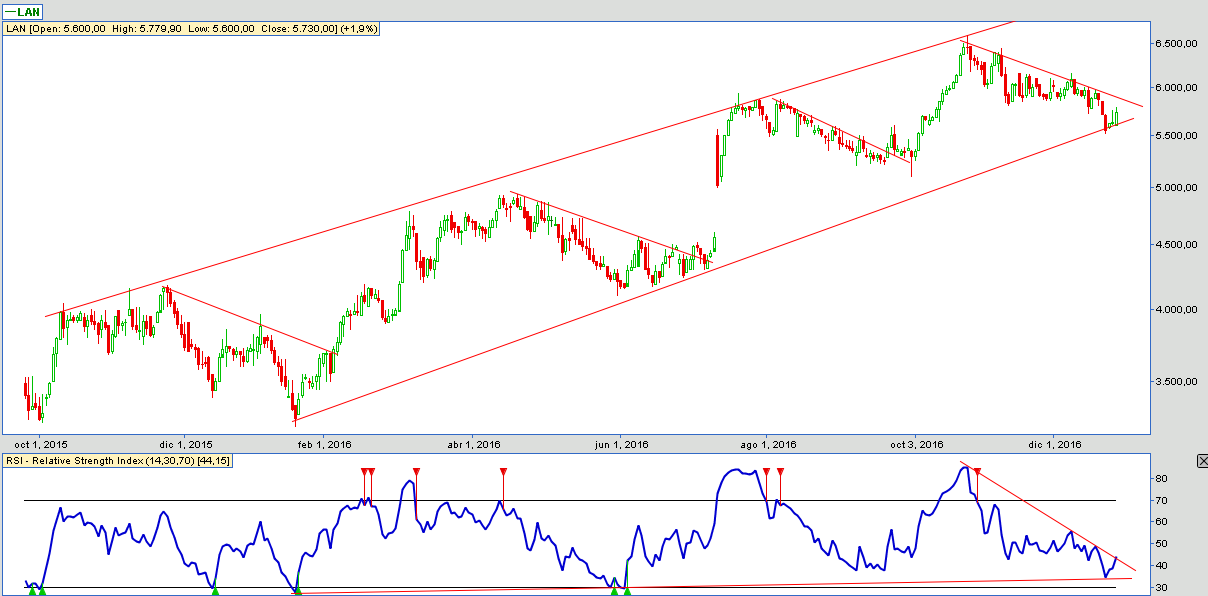This screenshot has height=596, width=1208.
Task: Click the 5.000,00 price axis label
Action: (1177, 187)
